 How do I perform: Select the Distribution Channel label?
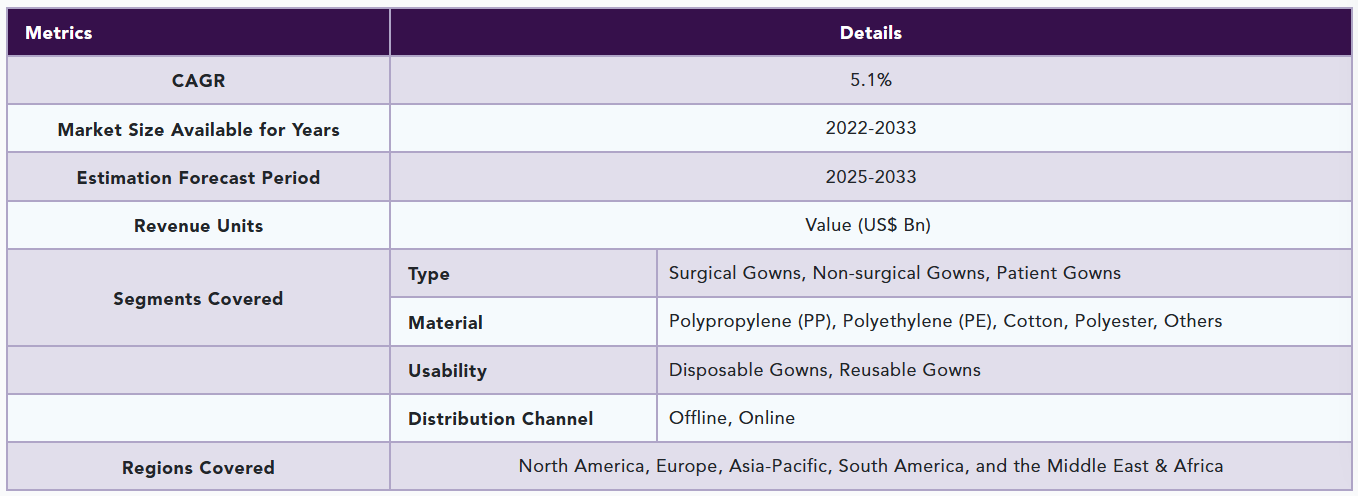click(x=500, y=418)
